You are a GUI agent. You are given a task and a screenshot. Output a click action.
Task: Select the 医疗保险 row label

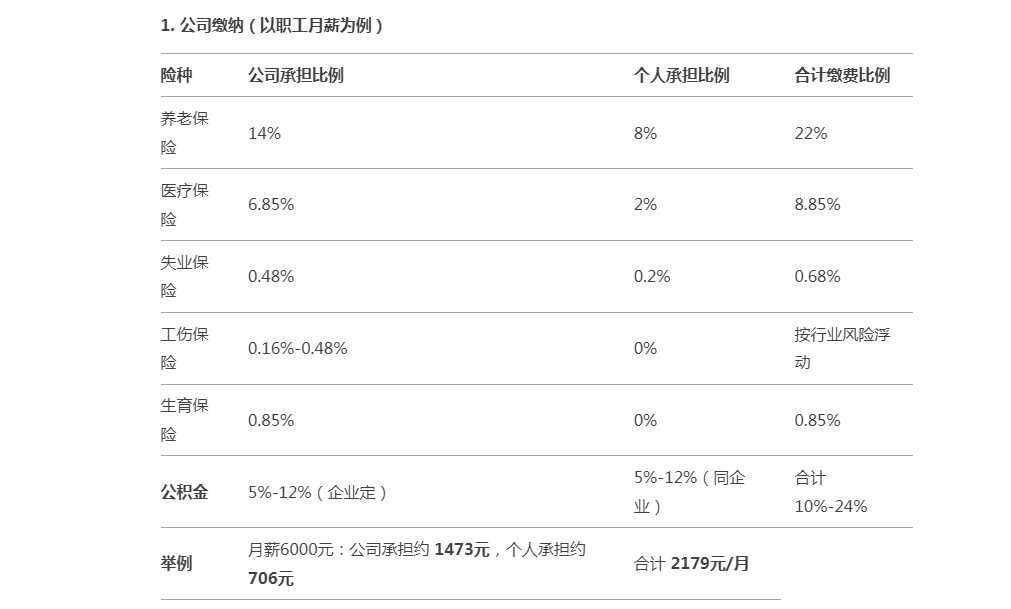coord(184,205)
